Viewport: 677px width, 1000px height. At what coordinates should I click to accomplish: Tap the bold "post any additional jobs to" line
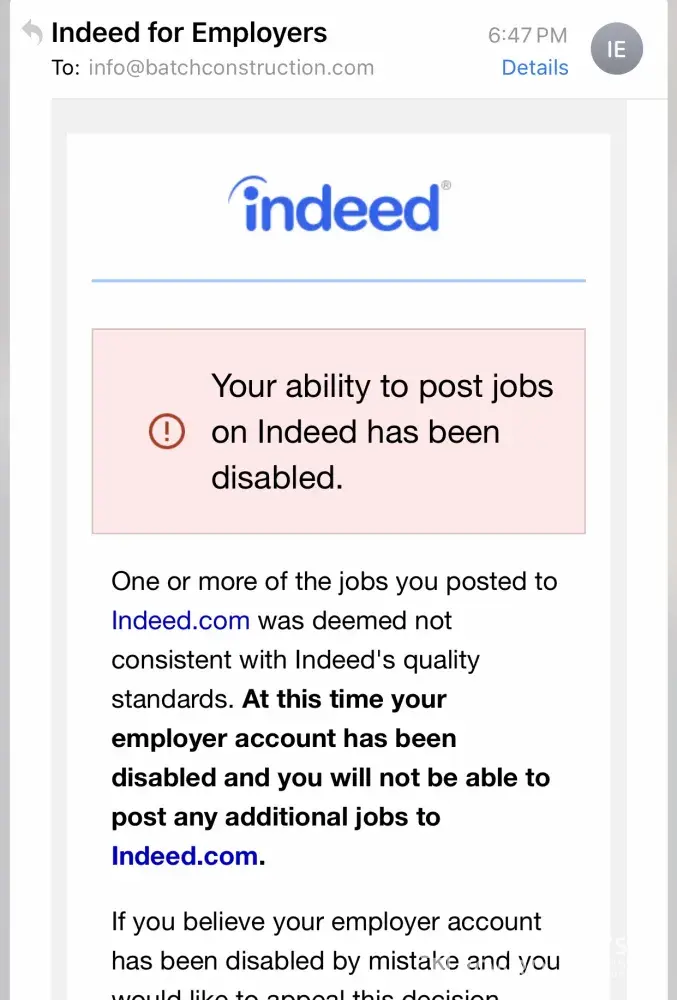[276, 817]
